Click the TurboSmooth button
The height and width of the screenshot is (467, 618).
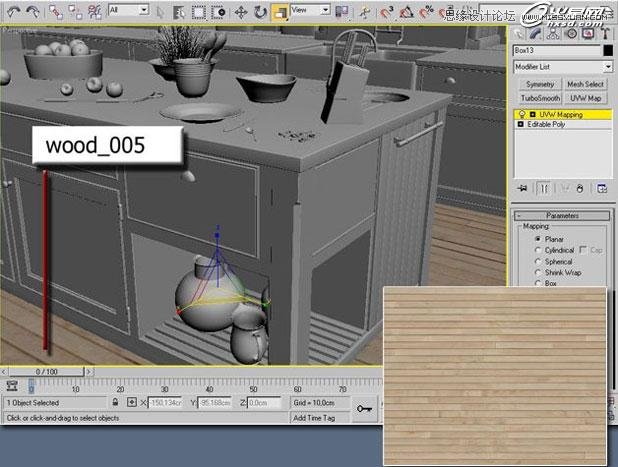[x=539, y=98]
